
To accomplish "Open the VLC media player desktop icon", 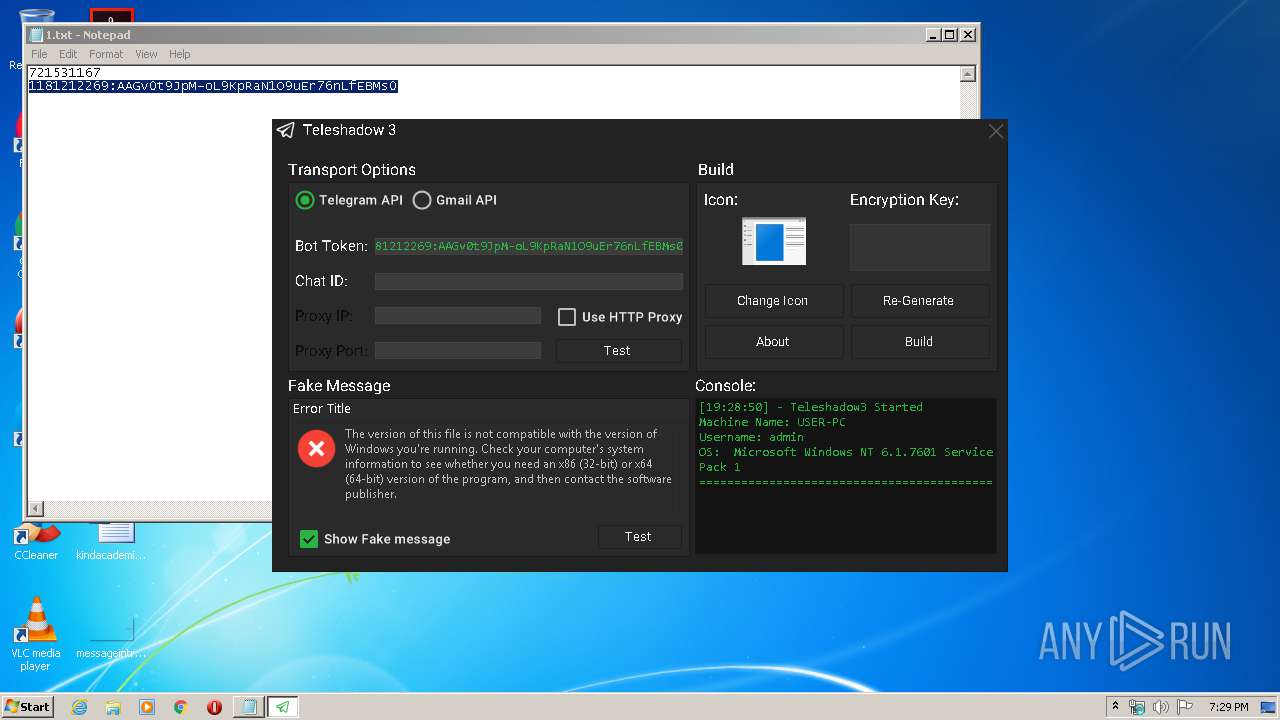I will click(36, 633).
